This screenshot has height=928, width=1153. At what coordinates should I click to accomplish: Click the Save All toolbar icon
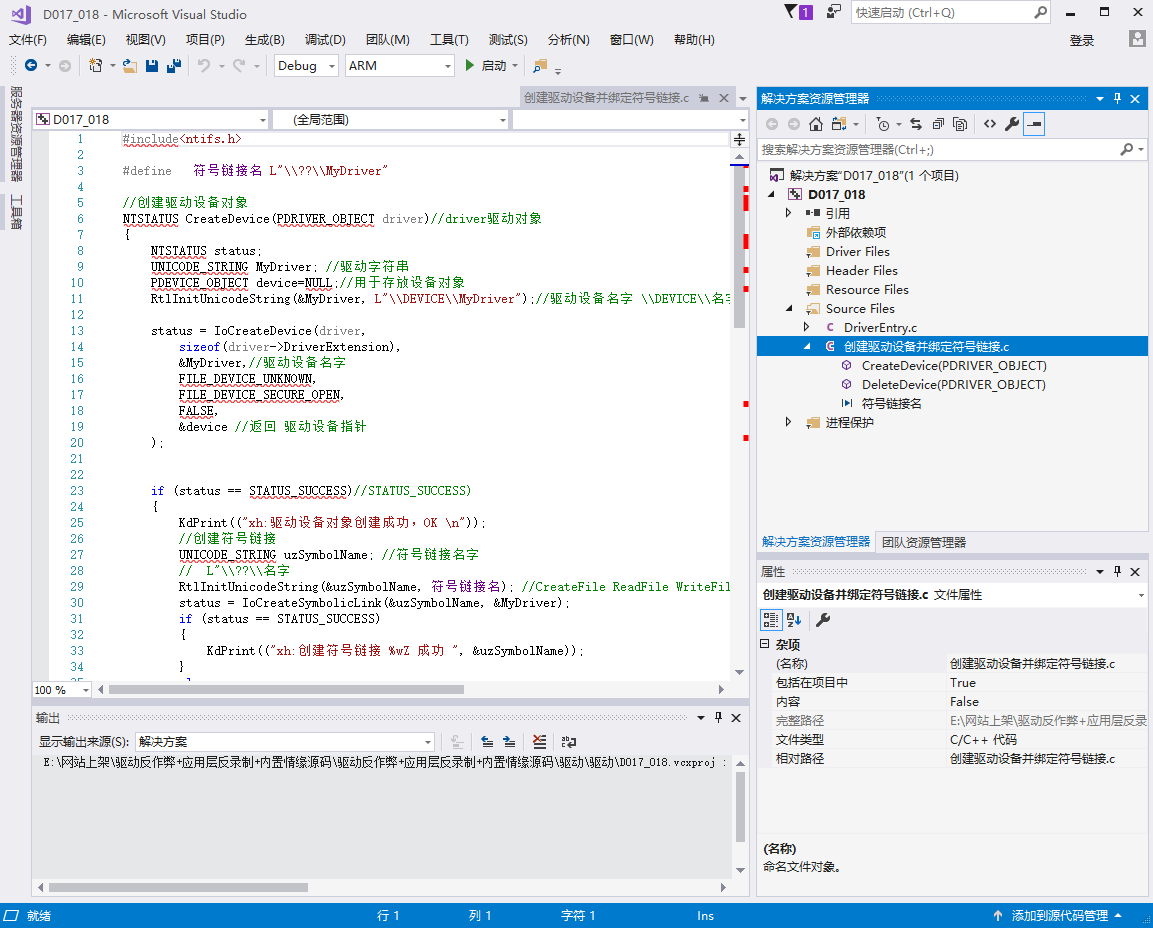(174, 66)
